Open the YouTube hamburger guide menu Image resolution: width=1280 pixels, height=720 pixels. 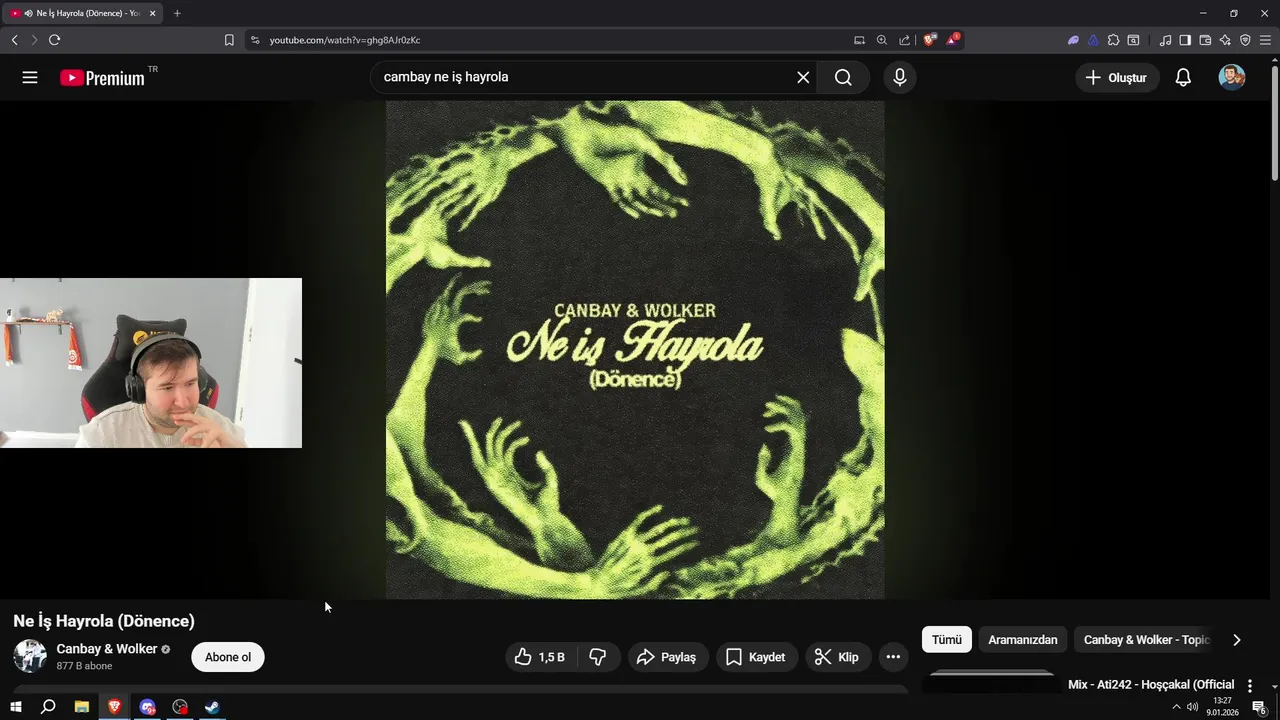click(30, 77)
